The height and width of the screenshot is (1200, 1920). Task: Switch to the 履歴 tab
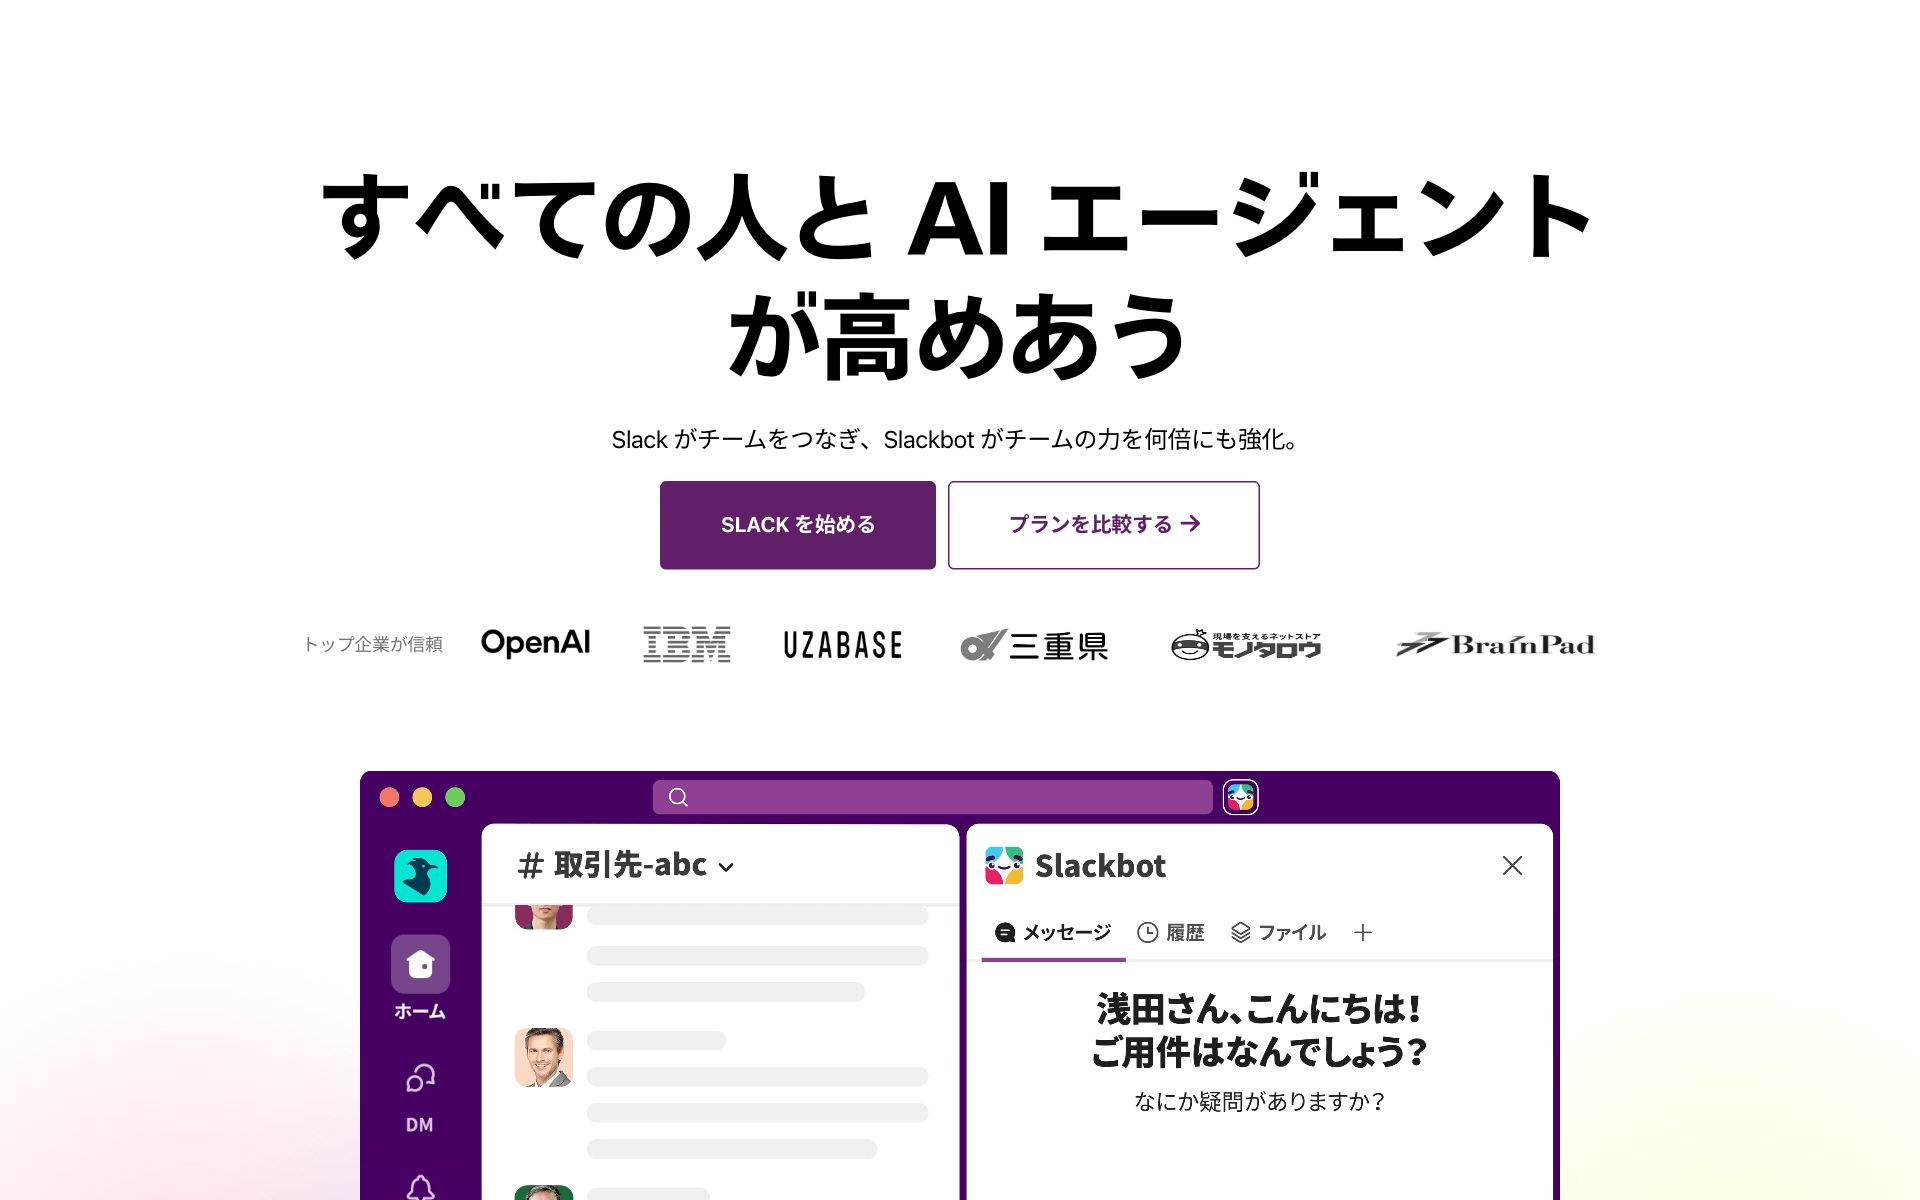pyautogui.click(x=1171, y=933)
